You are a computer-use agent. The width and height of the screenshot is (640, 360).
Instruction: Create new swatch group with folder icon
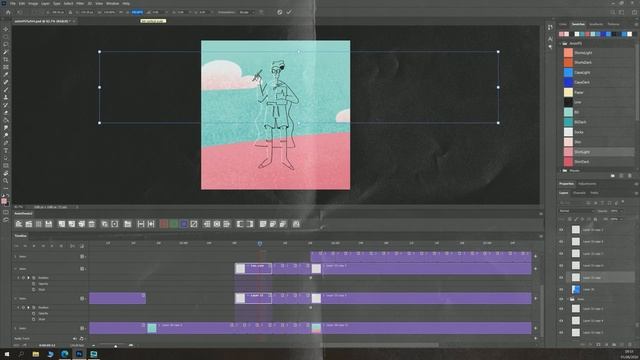pyautogui.click(x=613, y=176)
